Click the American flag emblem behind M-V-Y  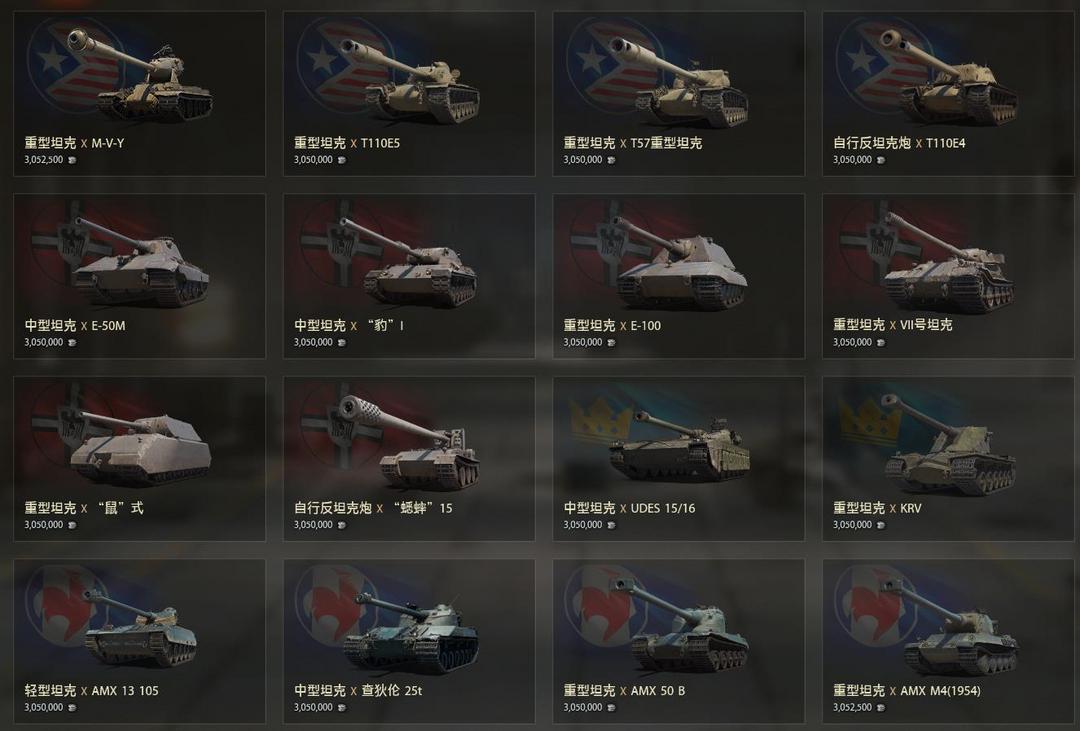click(72, 63)
